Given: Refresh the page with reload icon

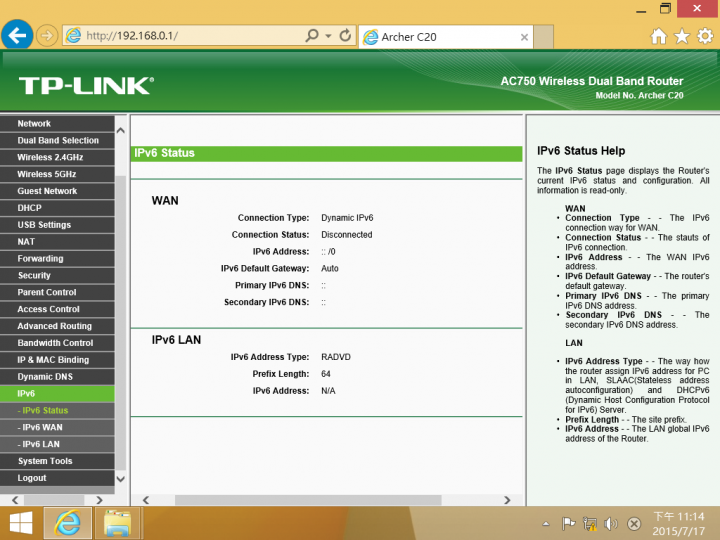Looking at the screenshot, I should [x=345, y=35].
